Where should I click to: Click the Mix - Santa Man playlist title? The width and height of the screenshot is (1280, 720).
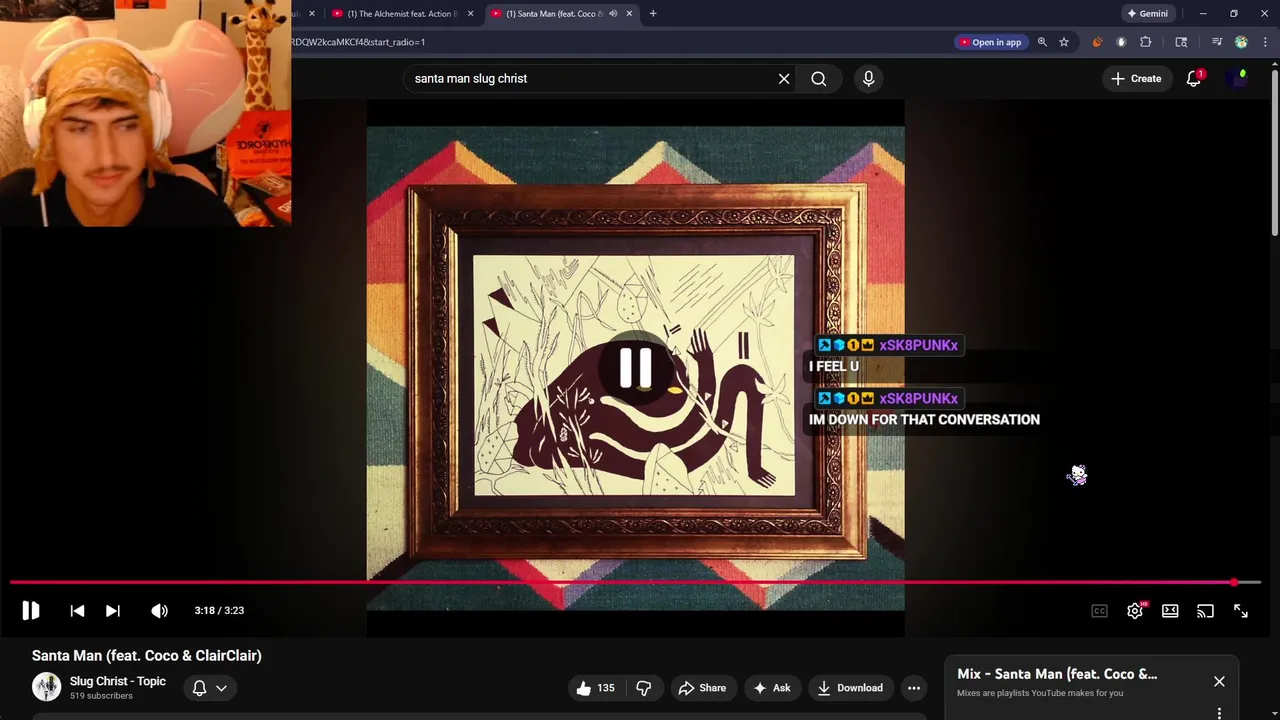coord(1057,674)
